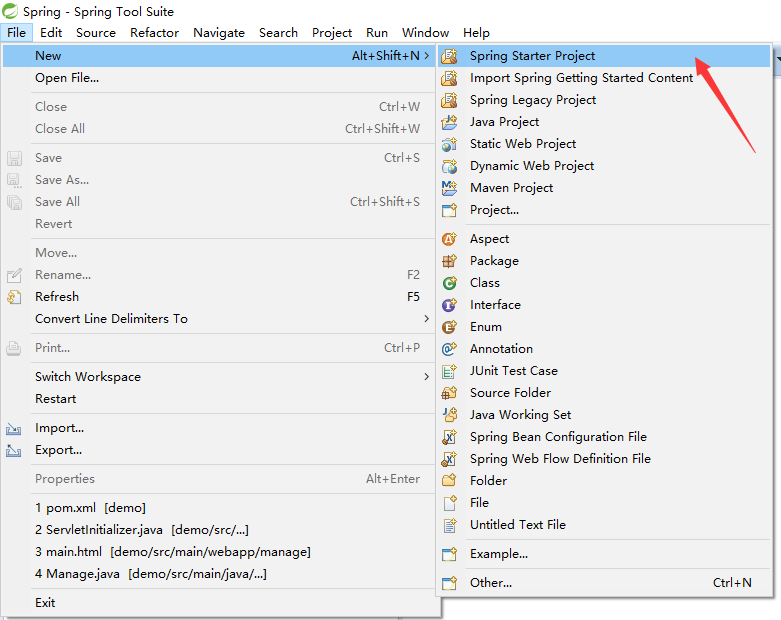This screenshot has width=781, height=620.
Task: Click the Spring Bean Configuration File icon
Action: pos(449,437)
